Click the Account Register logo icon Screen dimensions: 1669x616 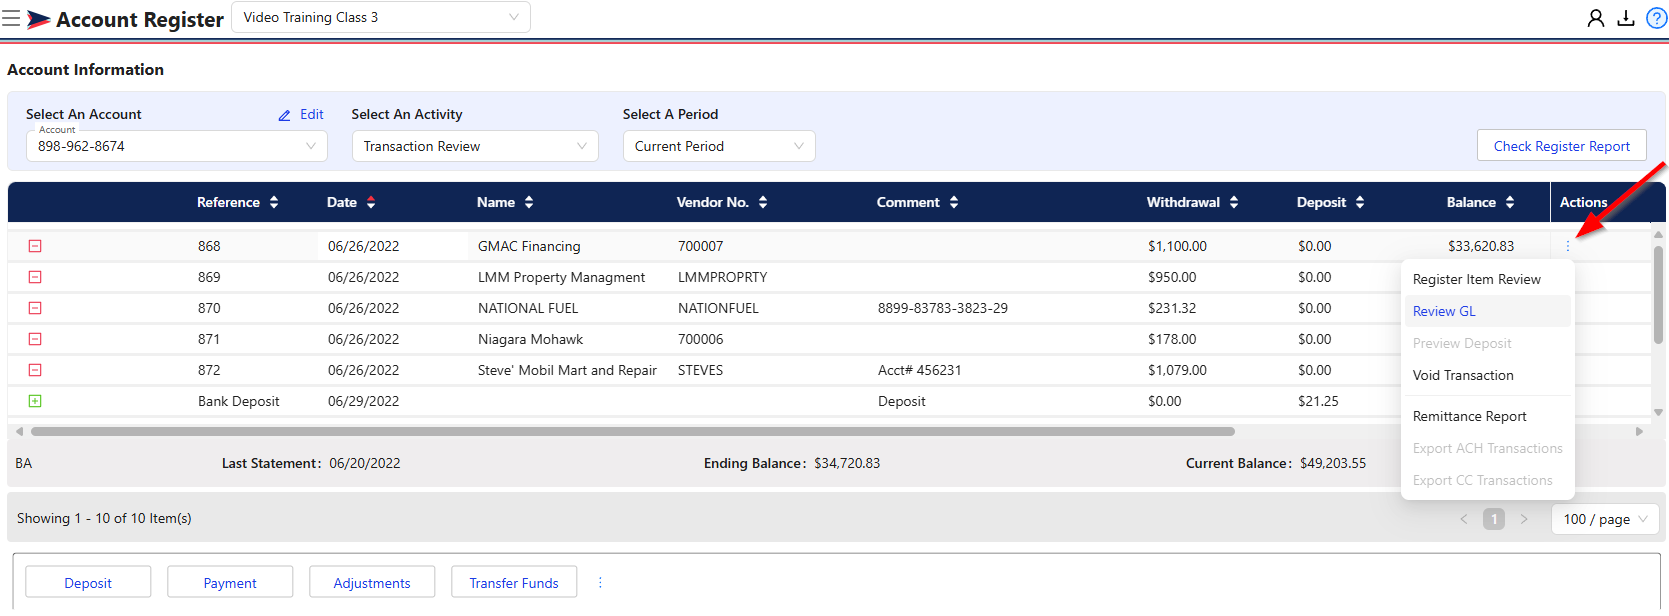(x=38, y=19)
